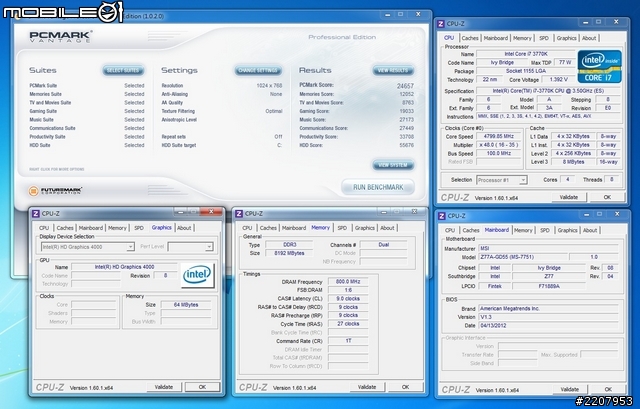
Task: Open the About tab in CPU window
Action: tap(589, 38)
